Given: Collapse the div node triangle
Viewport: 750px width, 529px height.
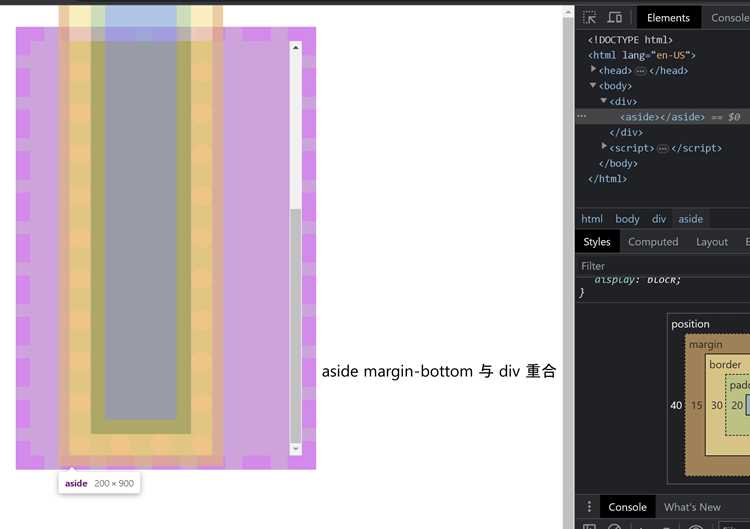Looking at the screenshot, I should [x=604, y=100].
